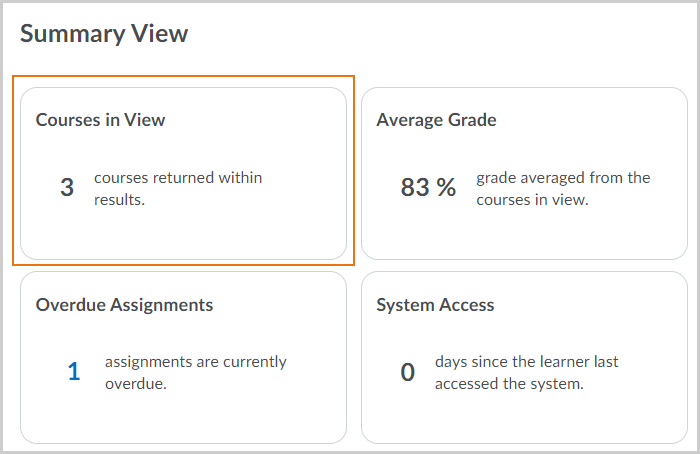This screenshot has height=454, width=700.
Task: Click the Overdue Assignments title text
Action: click(x=124, y=305)
